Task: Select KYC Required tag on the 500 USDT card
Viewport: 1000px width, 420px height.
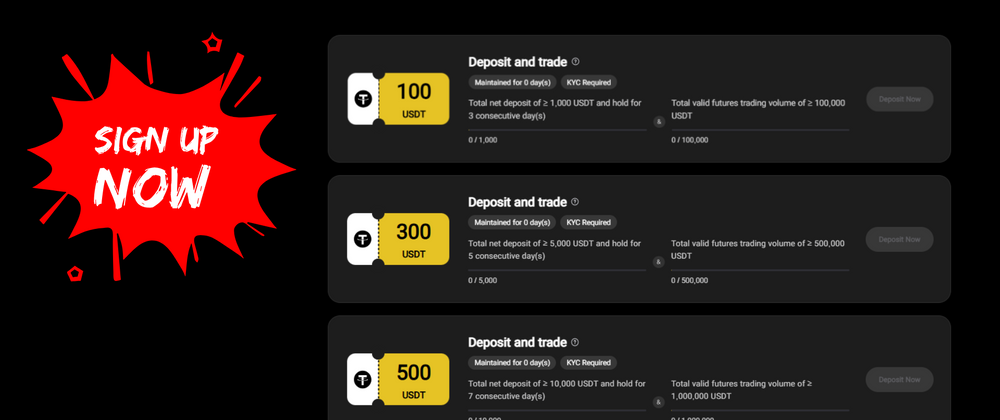Action: click(588, 362)
